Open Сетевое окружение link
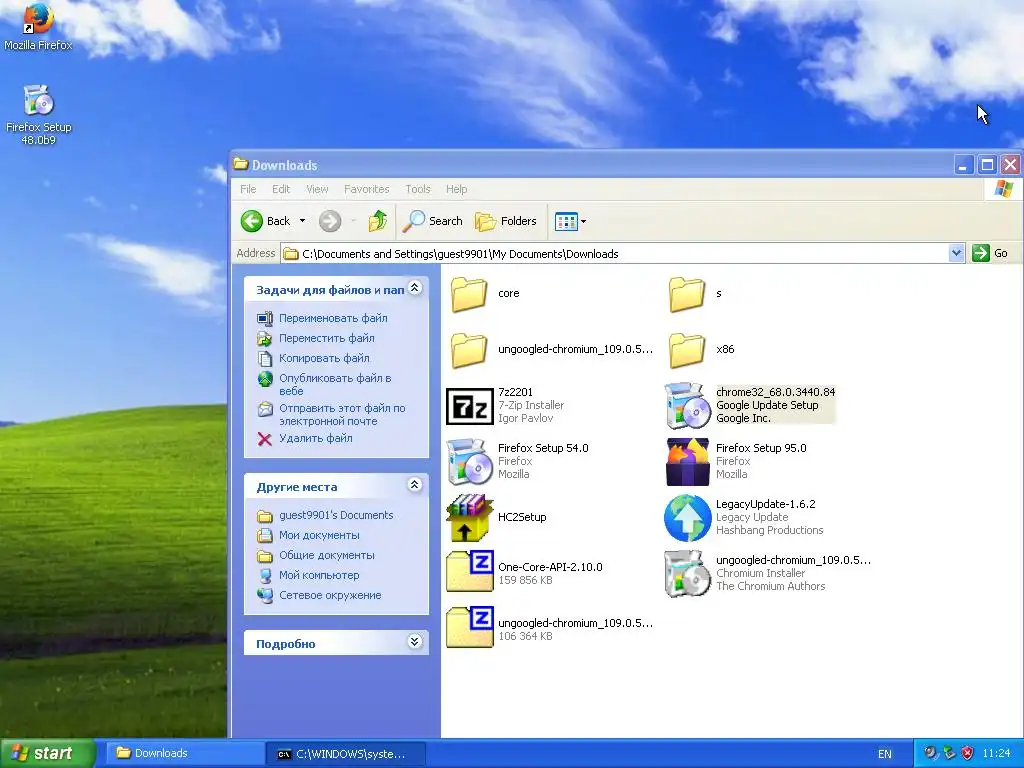Viewport: 1024px width, 768px height. coord(330,596)
